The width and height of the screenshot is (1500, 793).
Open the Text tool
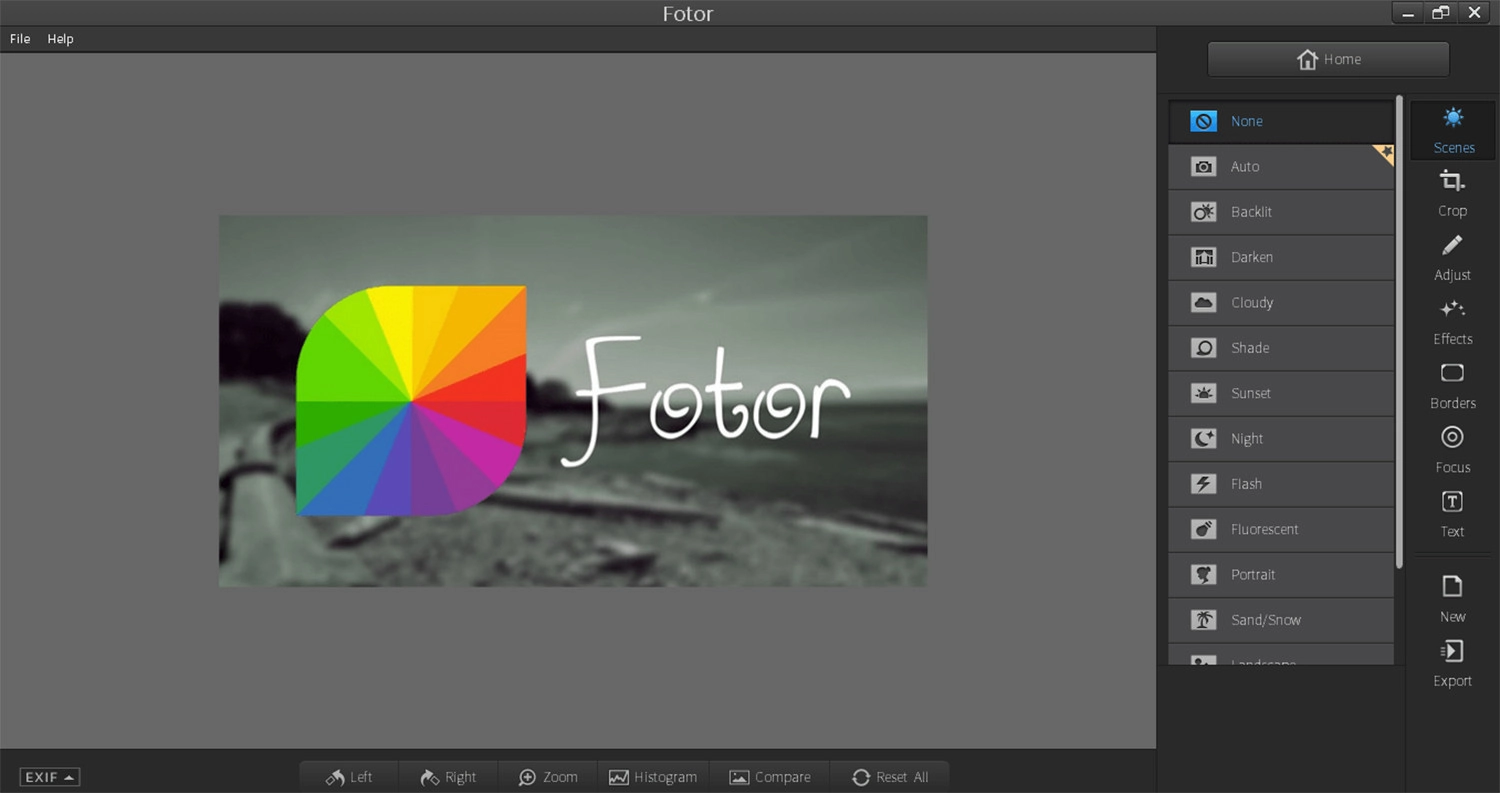(x=1453, y=514)
